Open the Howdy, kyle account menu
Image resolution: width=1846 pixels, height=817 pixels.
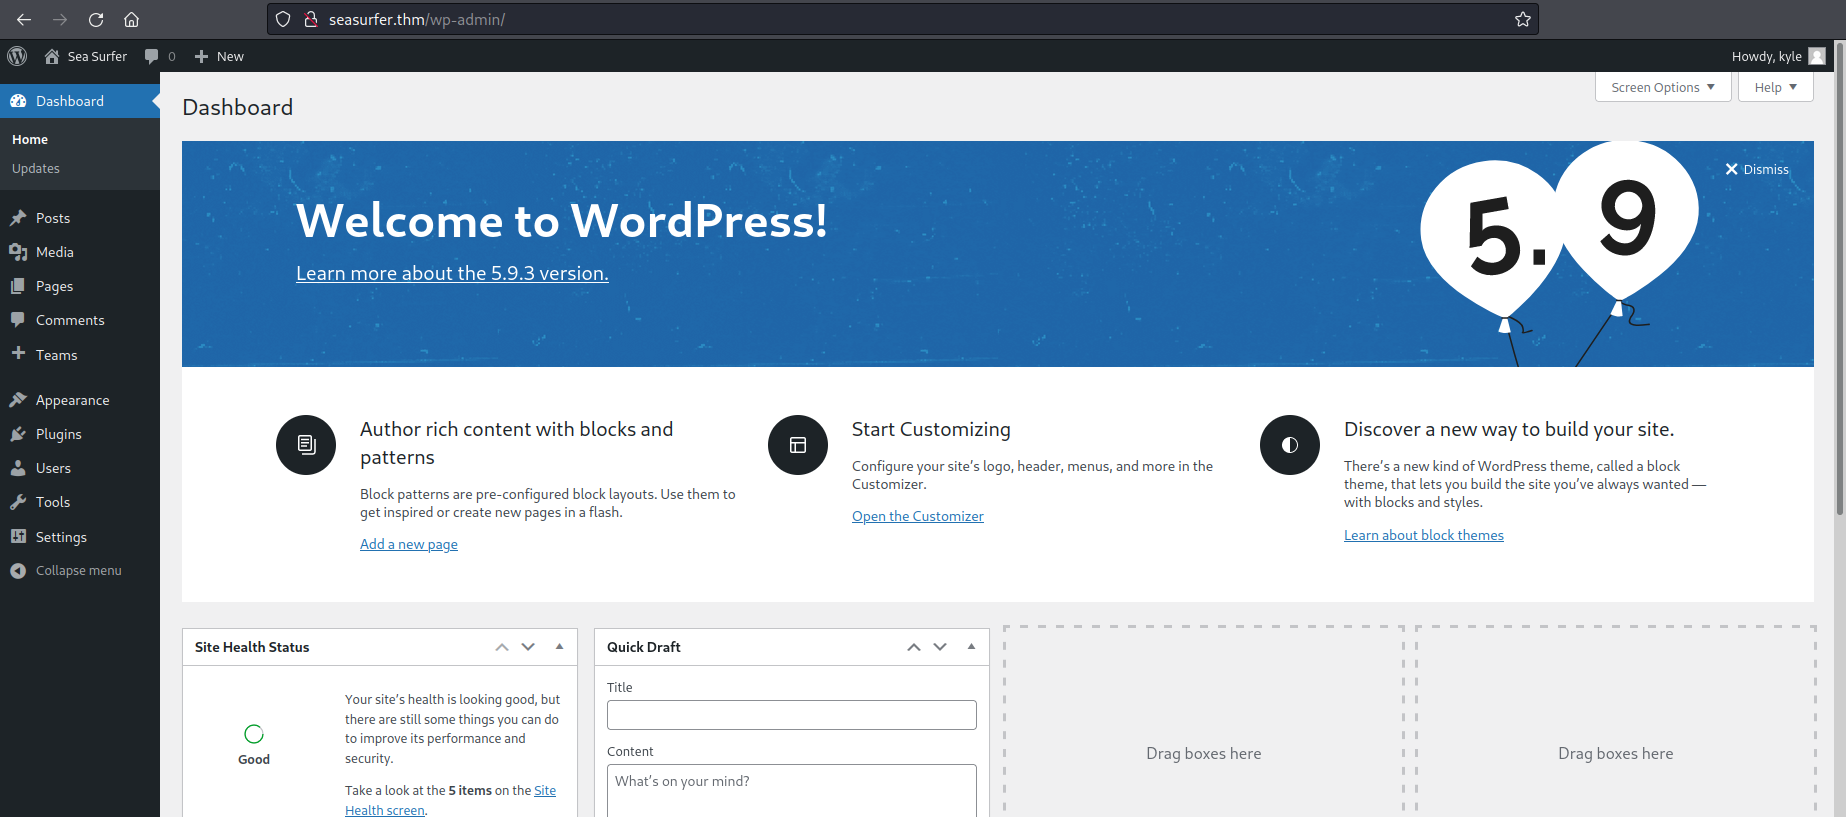1778,56
